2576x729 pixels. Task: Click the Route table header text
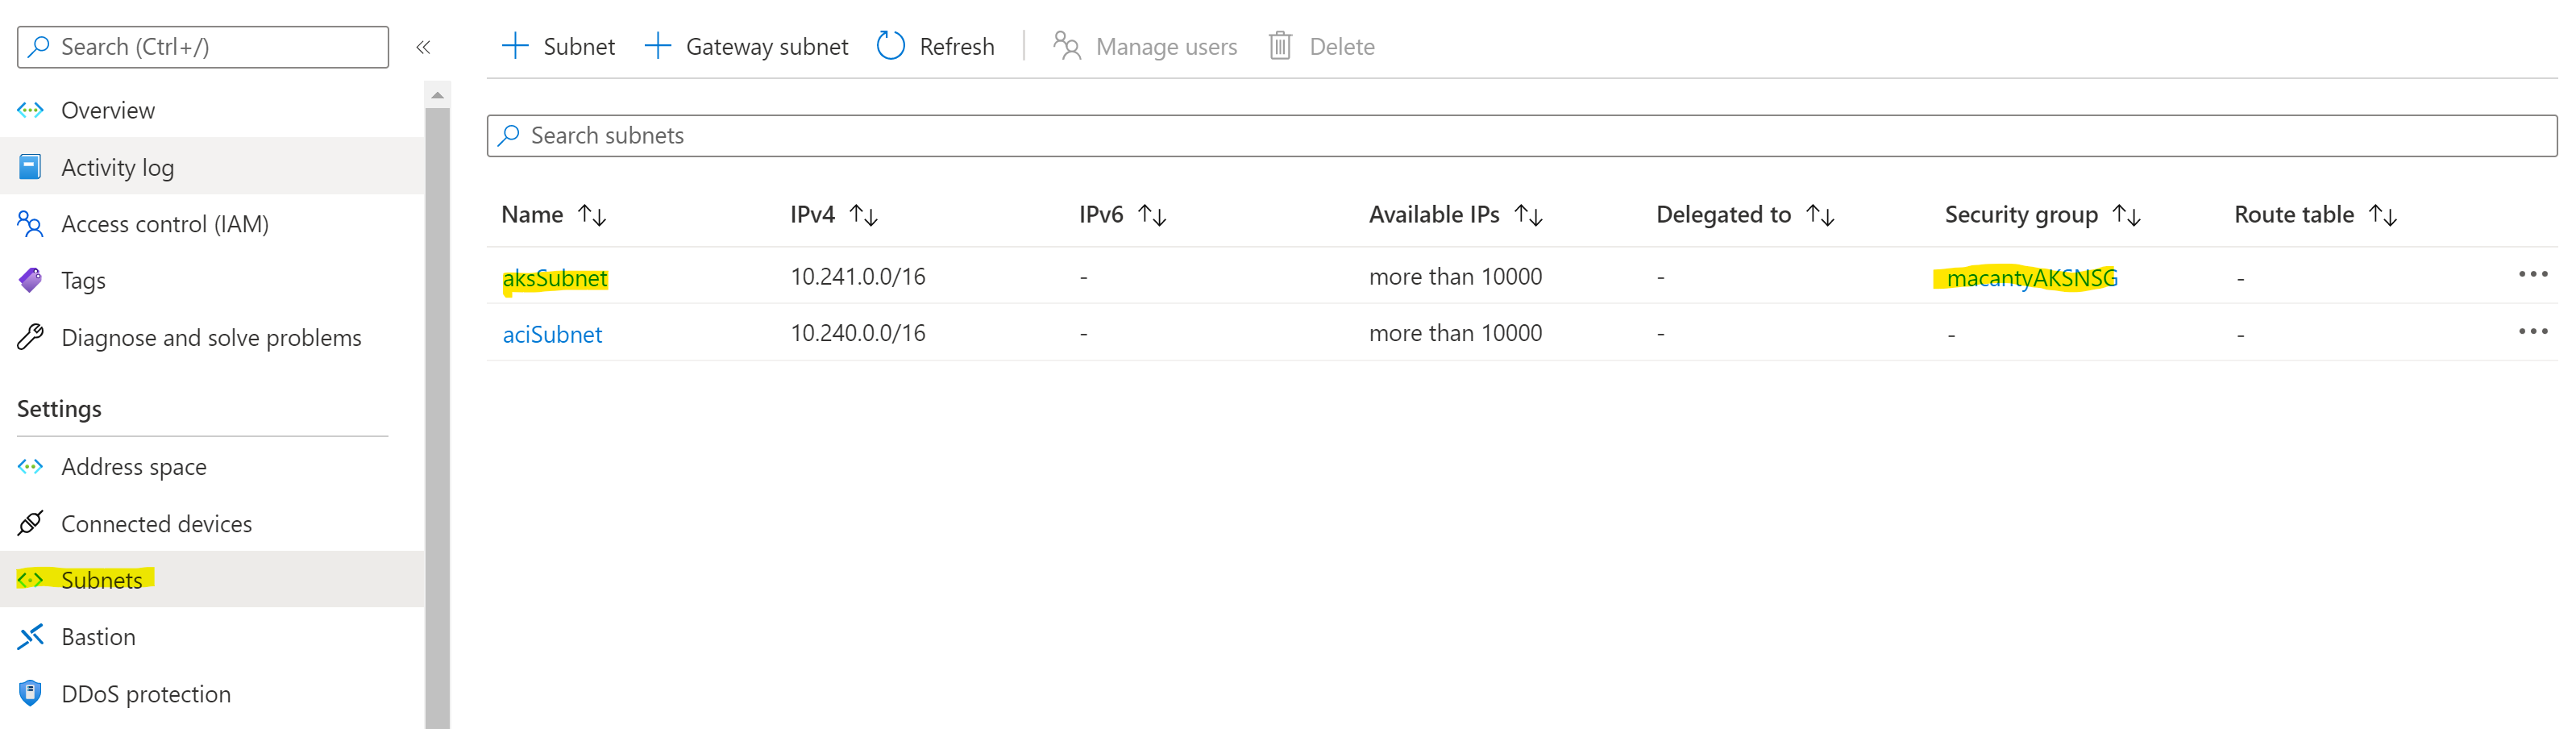(x=2294, y=214)
